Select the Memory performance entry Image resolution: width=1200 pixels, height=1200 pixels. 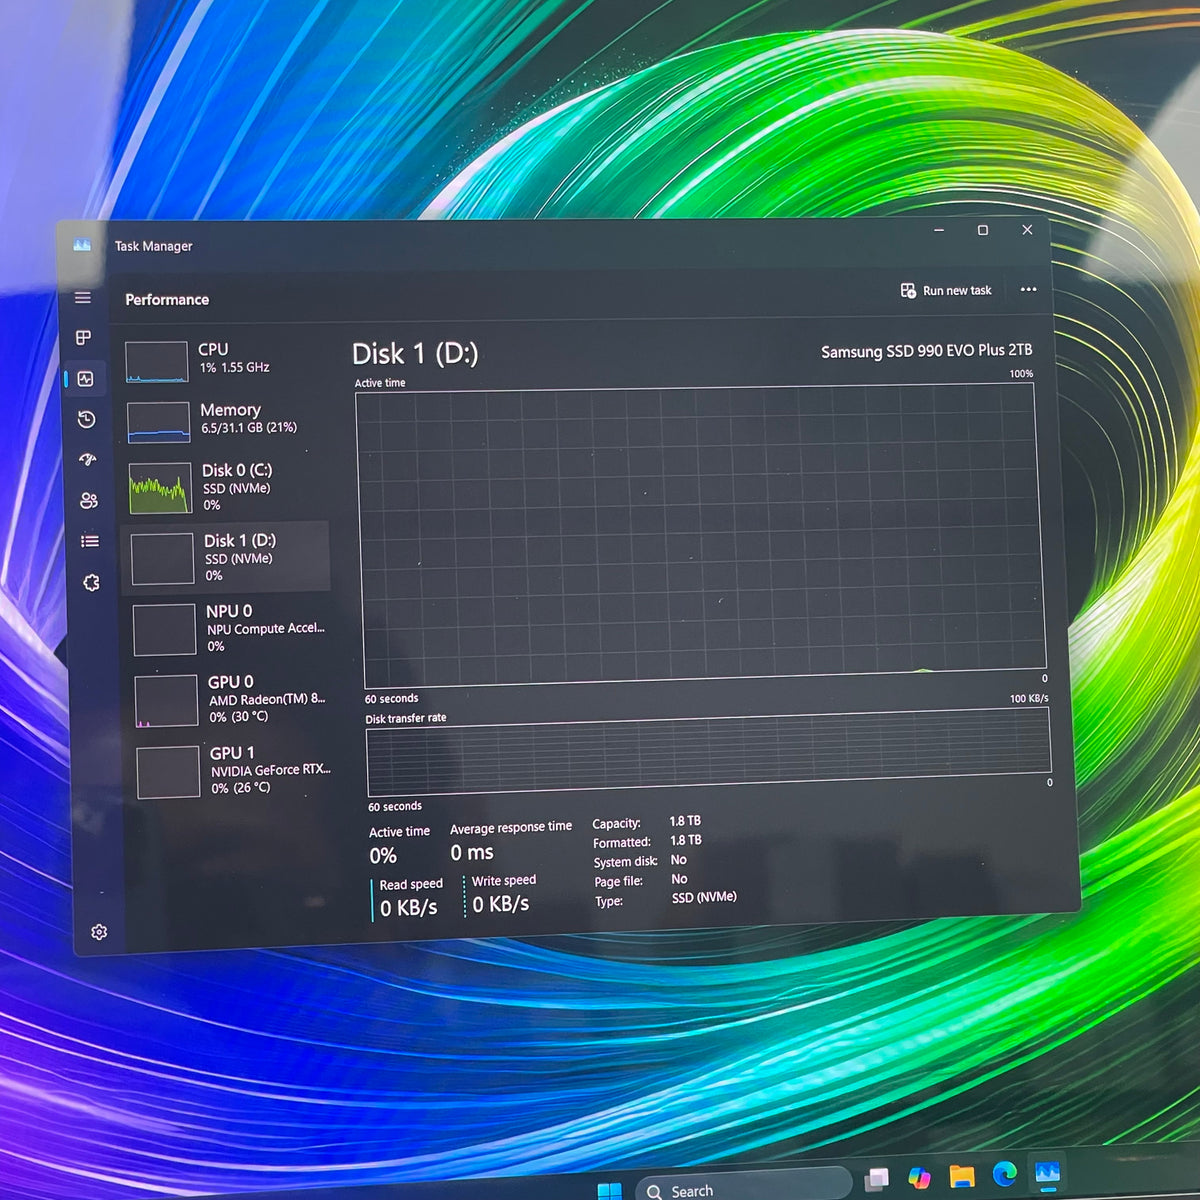pos(224,420)
